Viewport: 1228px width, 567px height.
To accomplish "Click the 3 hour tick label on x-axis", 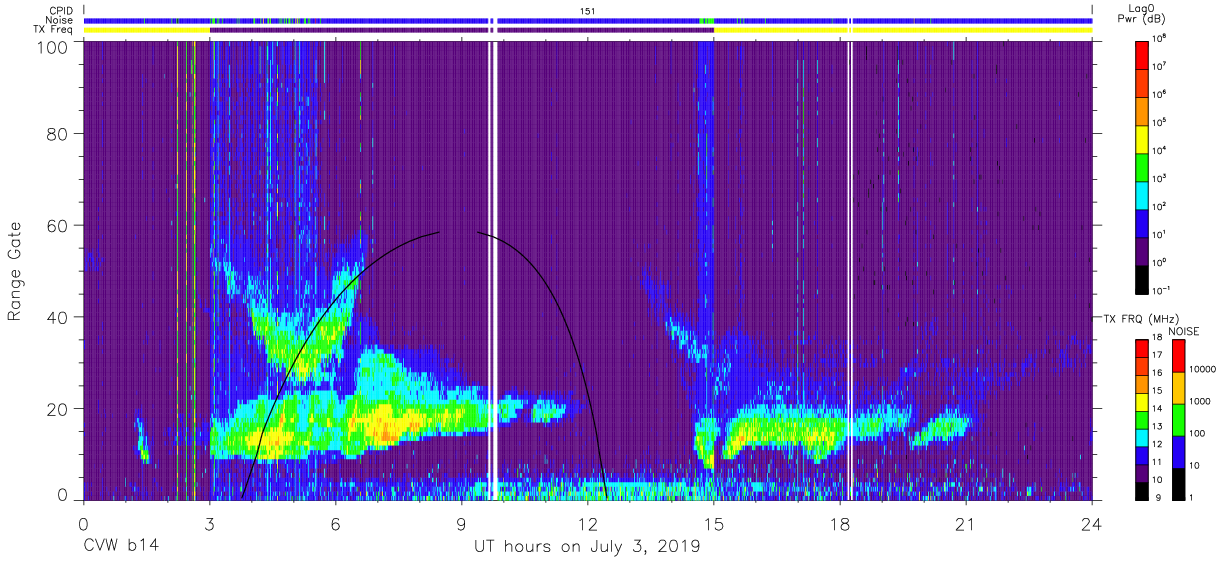I will [210, 523].
